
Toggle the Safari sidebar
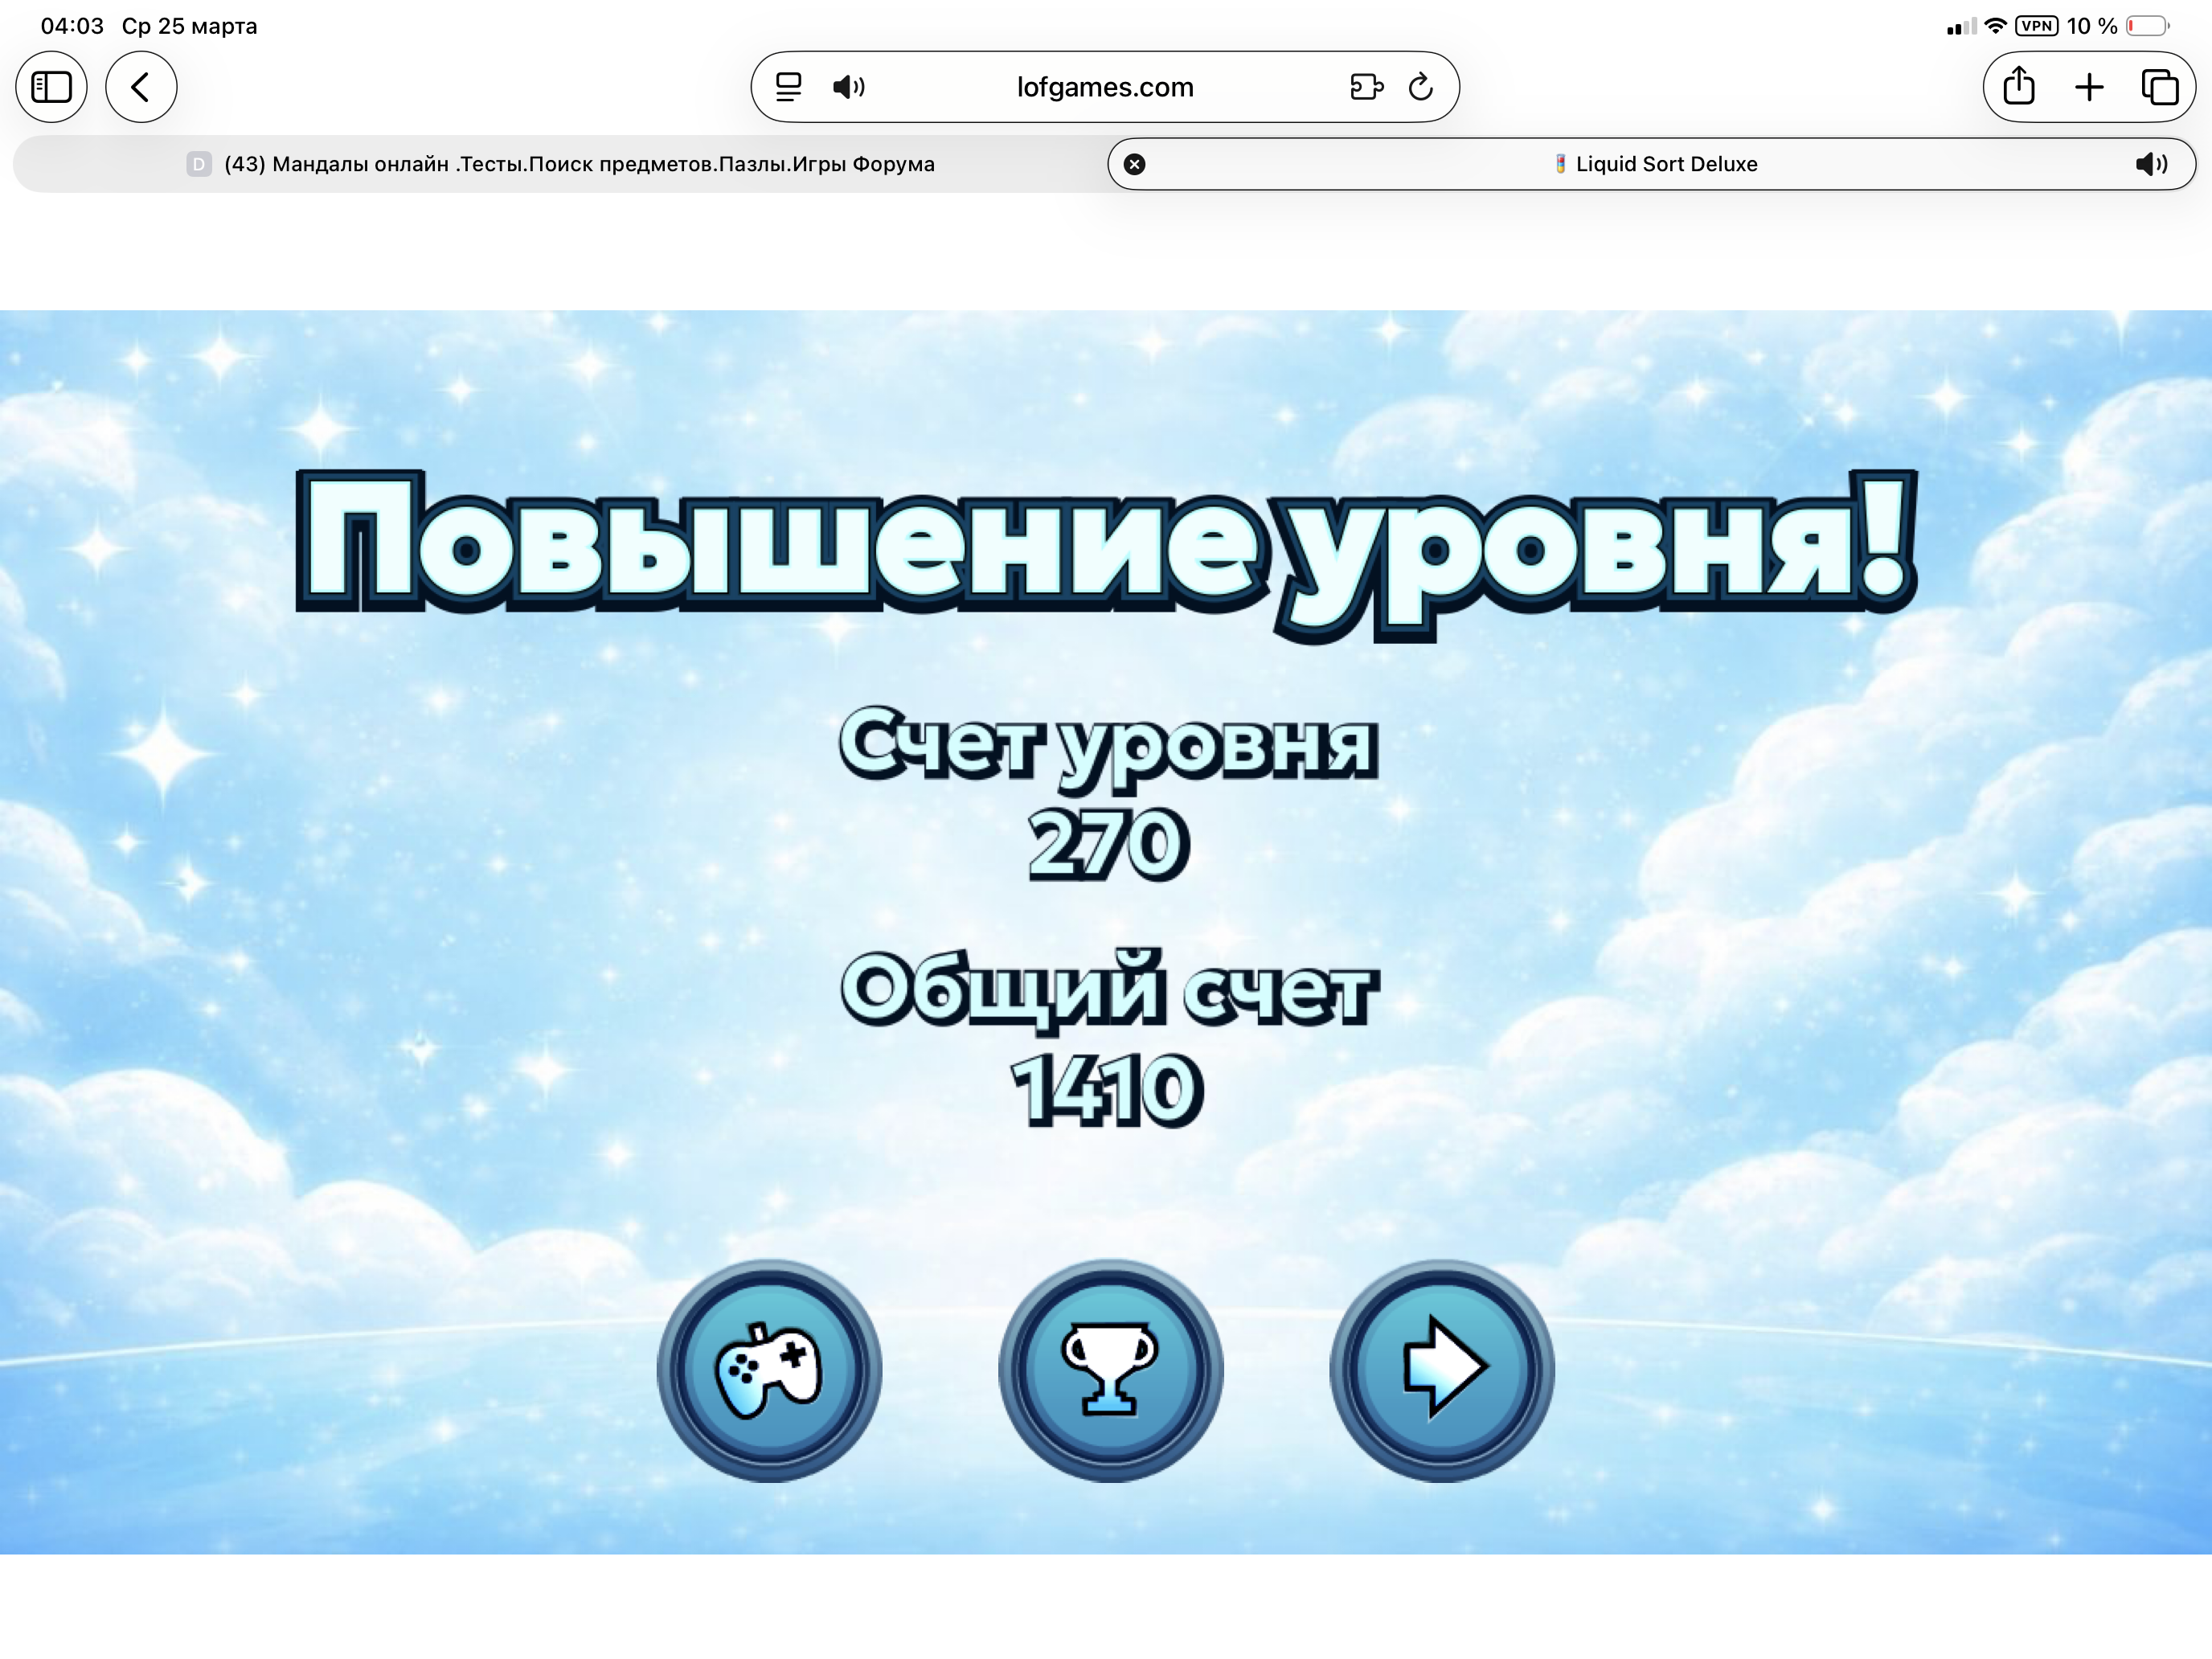tap(51, 87)
